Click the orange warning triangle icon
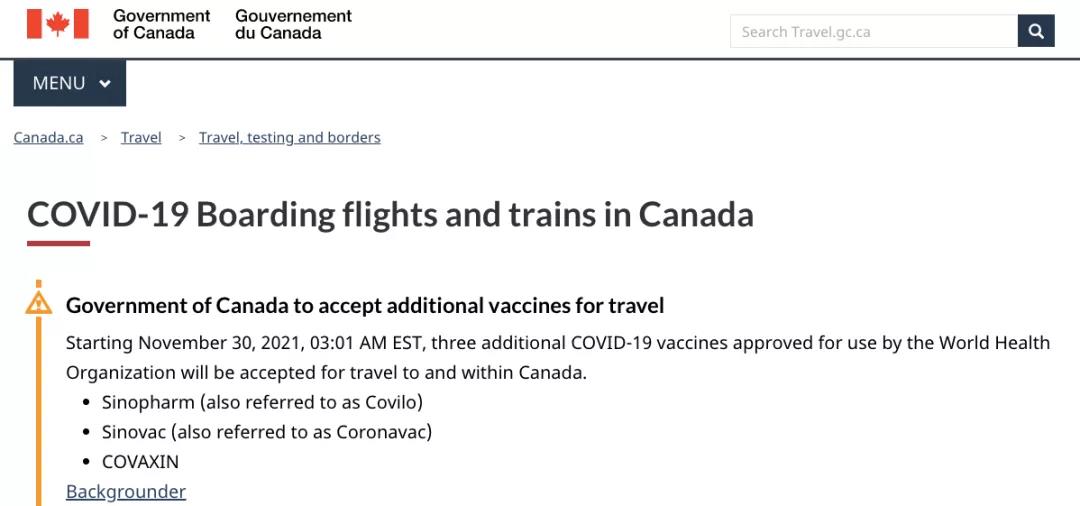Viewport: 1080px width, 506px height. point(39,302)
